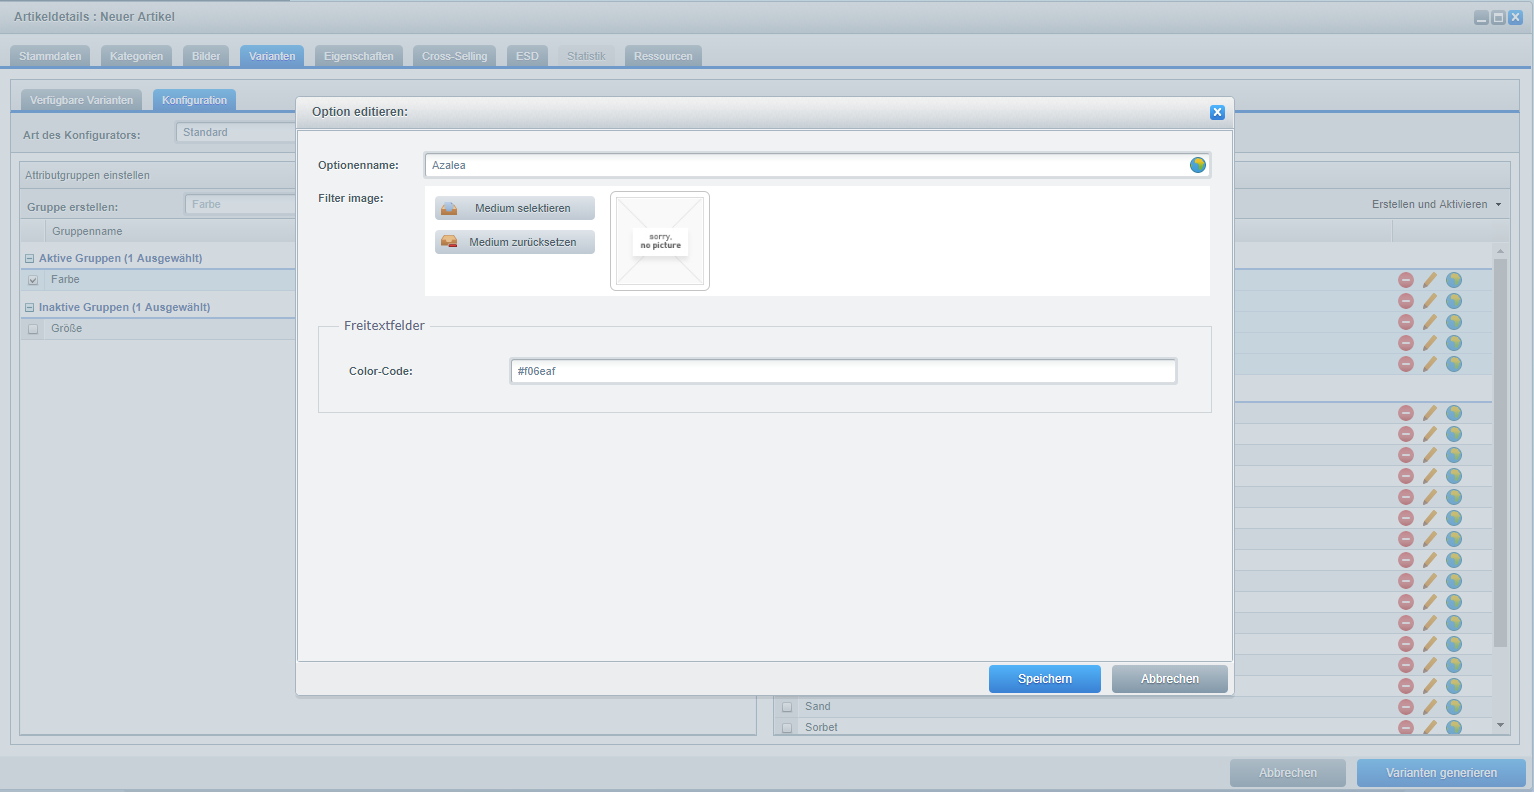Click the pencil edit icon in Sand row
The width and height of the screenshot is (1534, 792).
coord(1430,707)
